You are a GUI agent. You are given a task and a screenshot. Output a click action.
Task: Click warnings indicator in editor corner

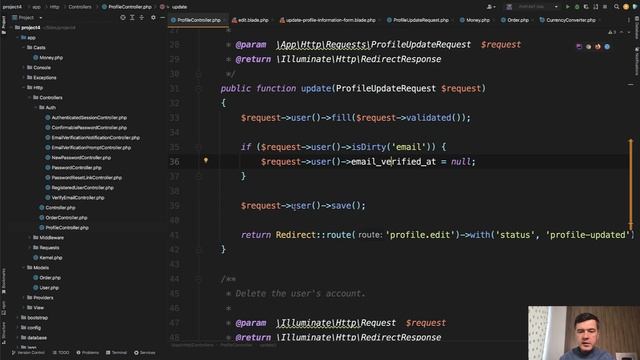tap(612, 32)
